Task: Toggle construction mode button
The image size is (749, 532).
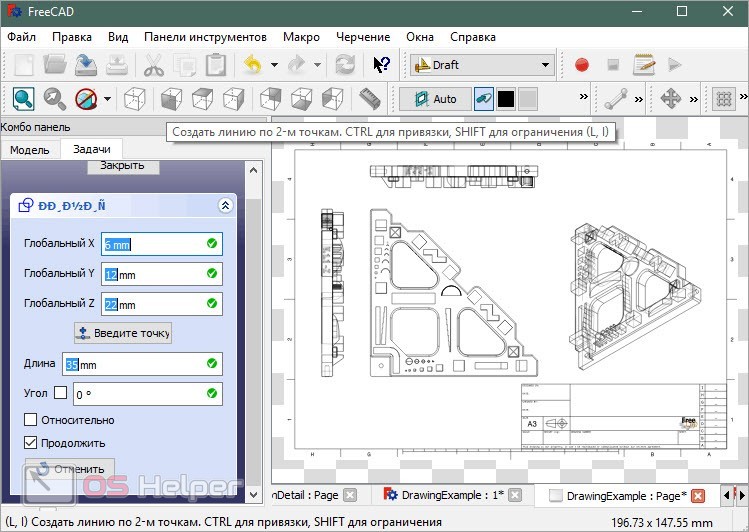Action: 484,99
